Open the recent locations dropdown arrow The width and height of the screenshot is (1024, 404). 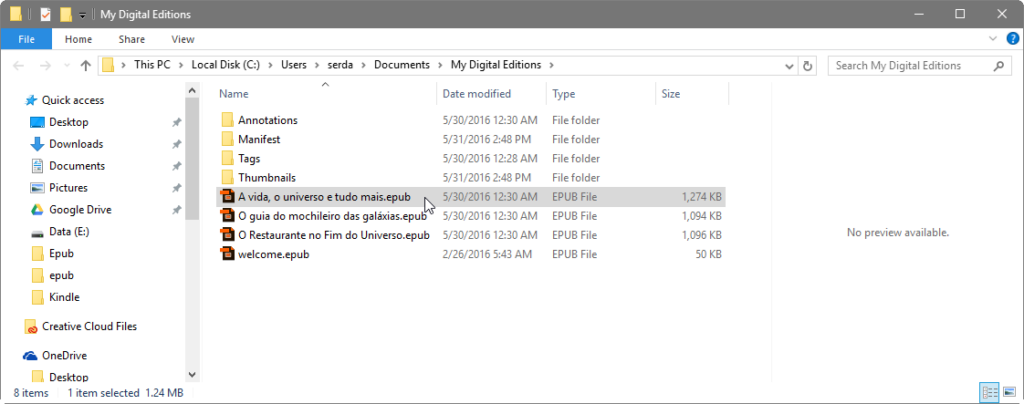pos(66,65)
